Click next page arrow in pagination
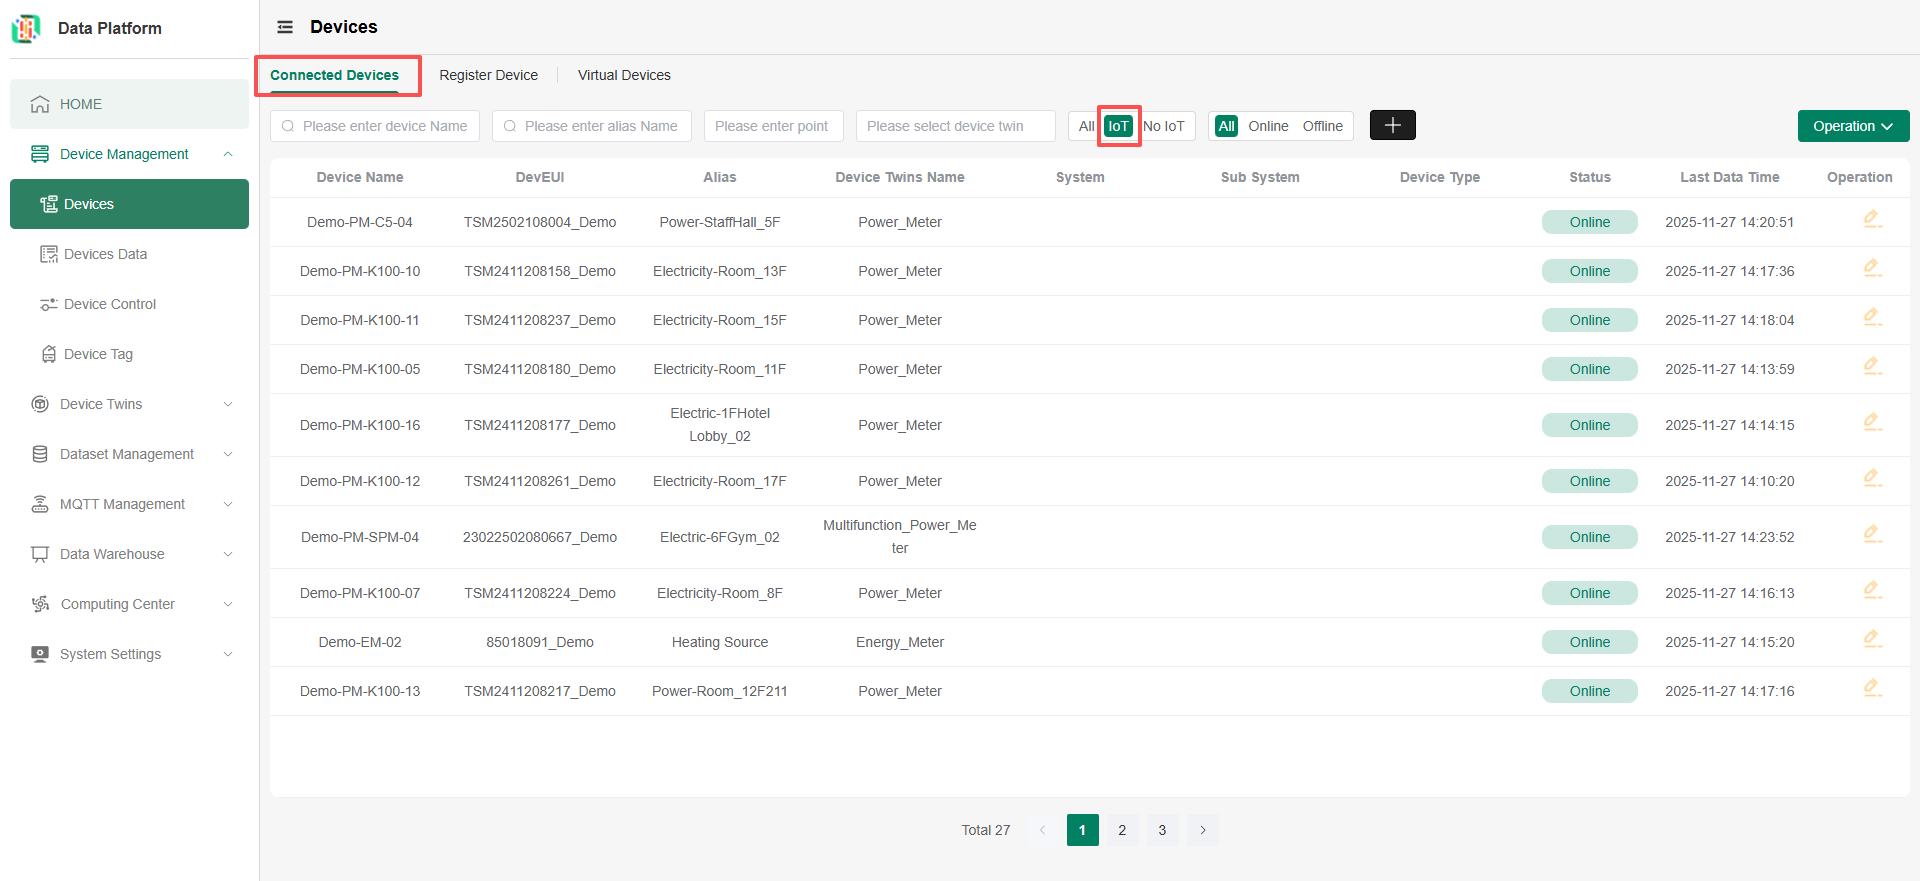Screen dimensions: 1920x881 1202,830
